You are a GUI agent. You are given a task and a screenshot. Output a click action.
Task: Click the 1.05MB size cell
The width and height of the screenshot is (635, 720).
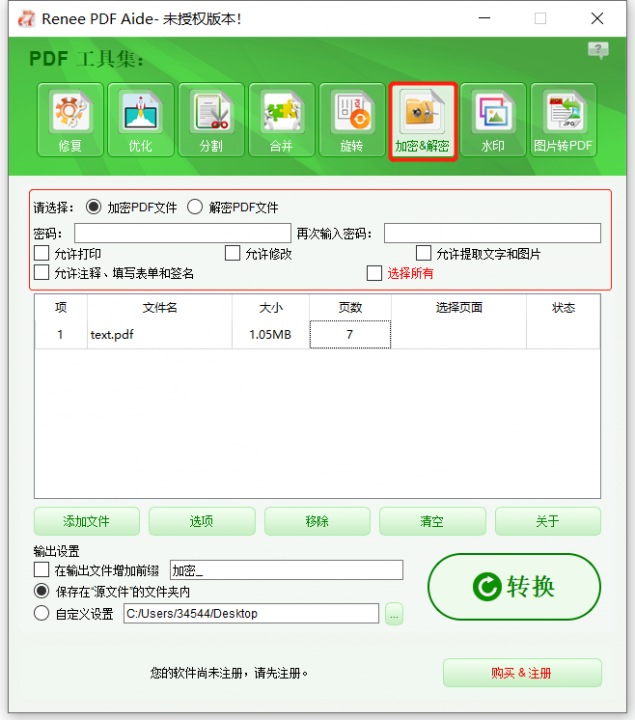click(x=270, y=334)
